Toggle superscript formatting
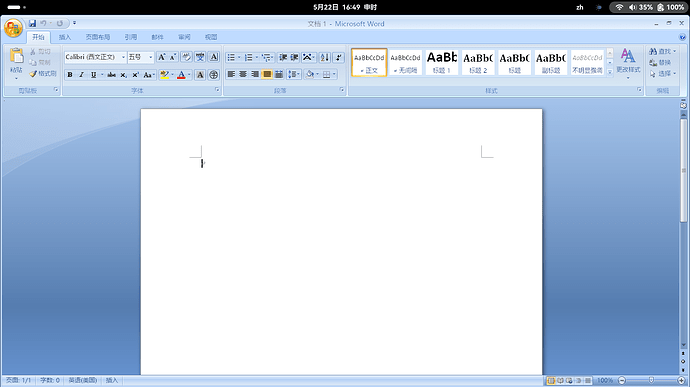Viewport: 690px width, 387px height. click(136, 75)
